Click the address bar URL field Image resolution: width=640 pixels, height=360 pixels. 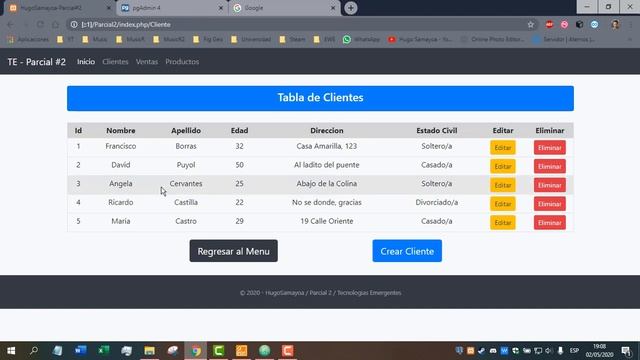[302, 24]
